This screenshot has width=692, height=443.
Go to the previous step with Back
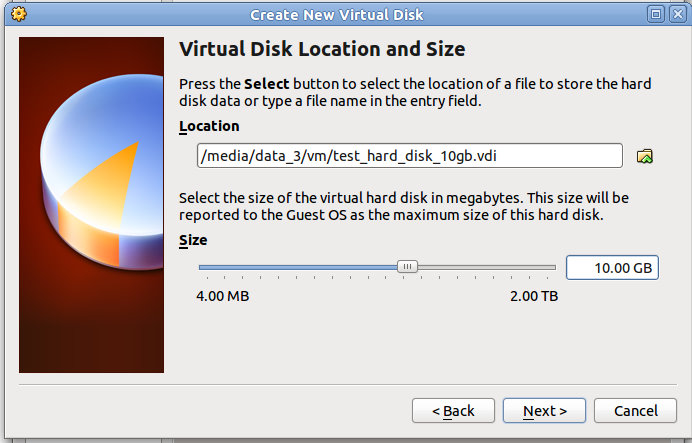453,411
